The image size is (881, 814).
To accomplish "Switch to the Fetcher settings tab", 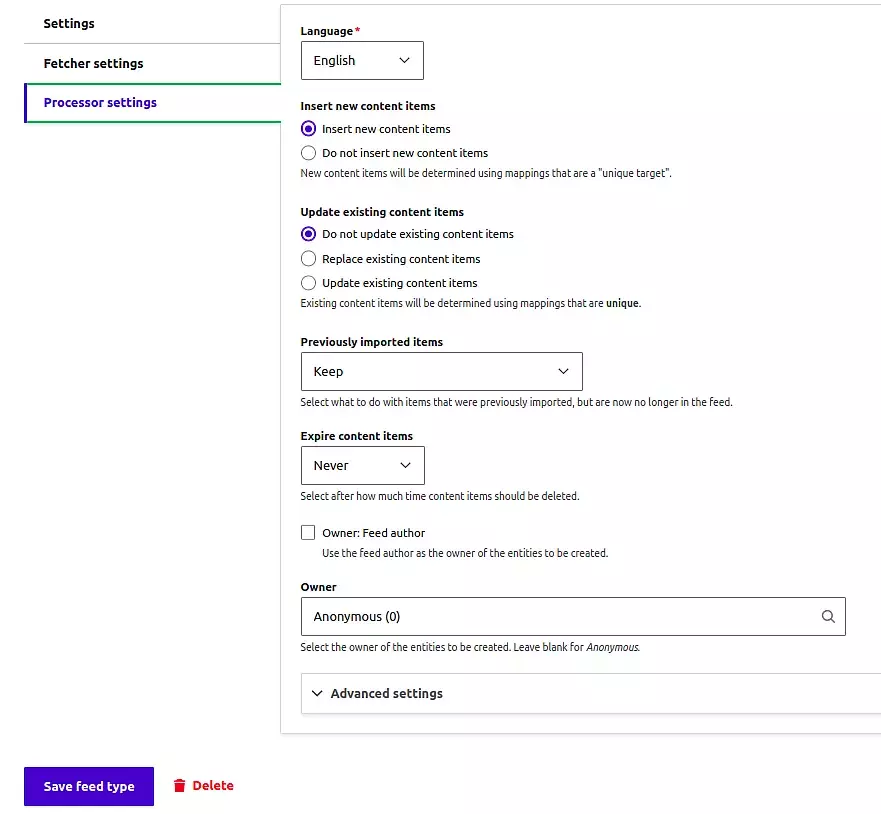I will point(93,63).
